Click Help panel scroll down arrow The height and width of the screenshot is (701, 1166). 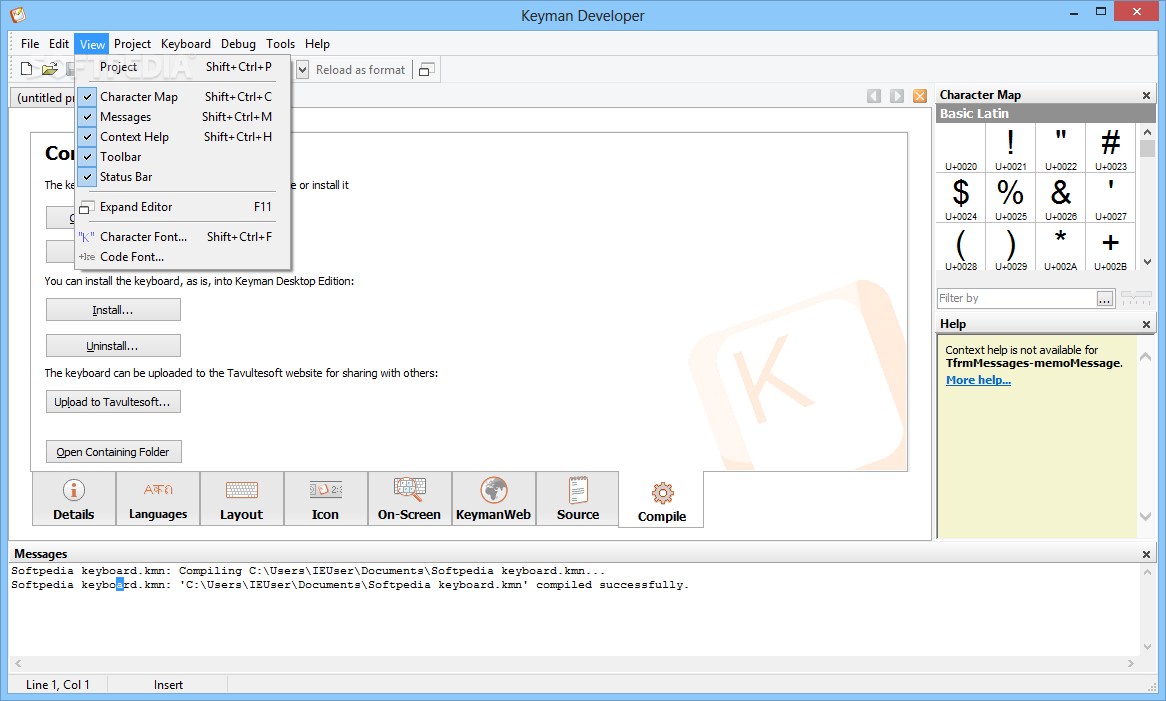click(1145, 517)
